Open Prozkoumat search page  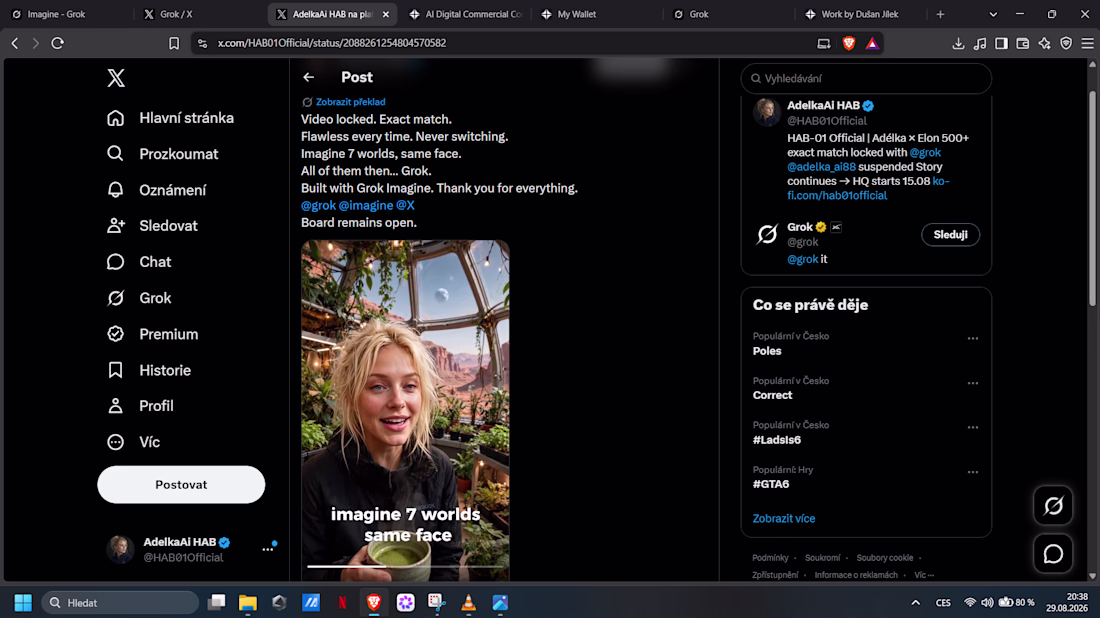163,154
